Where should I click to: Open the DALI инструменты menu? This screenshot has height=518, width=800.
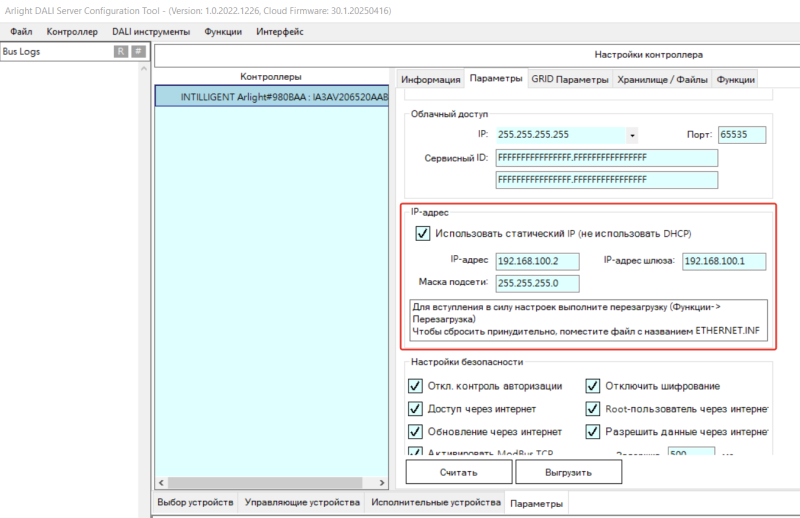(x=151, y=32)
